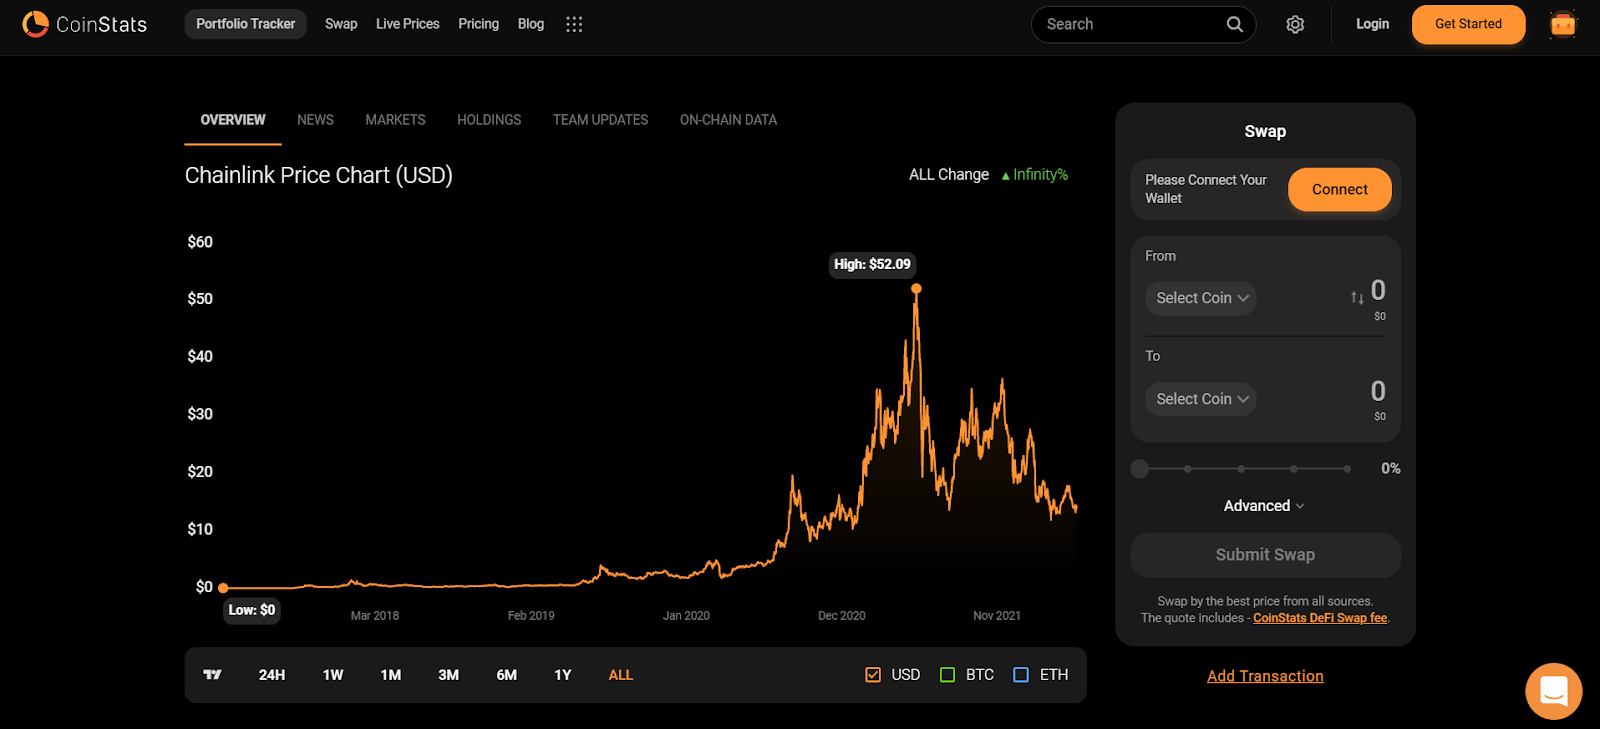The width and height of the screenshot is (1600, 729).
Task: Click the swap percentage slider handle
Action: [x=1139, y=469]
